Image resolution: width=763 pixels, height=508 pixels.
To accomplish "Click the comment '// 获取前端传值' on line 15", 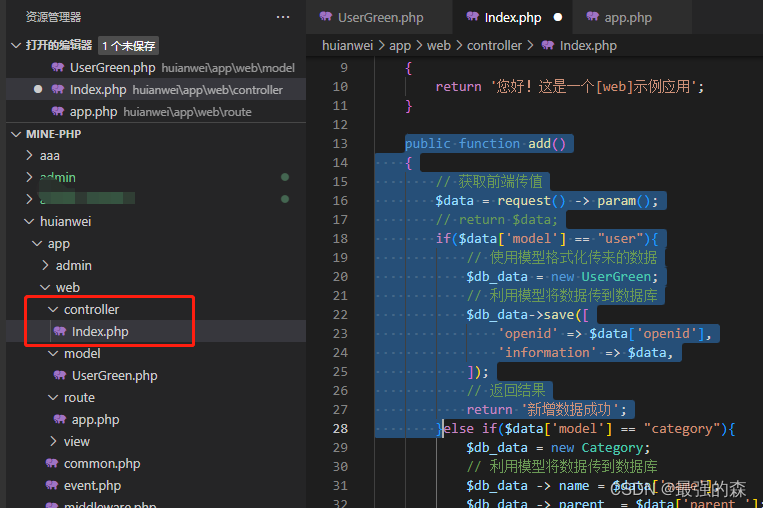I will [489, 181].
